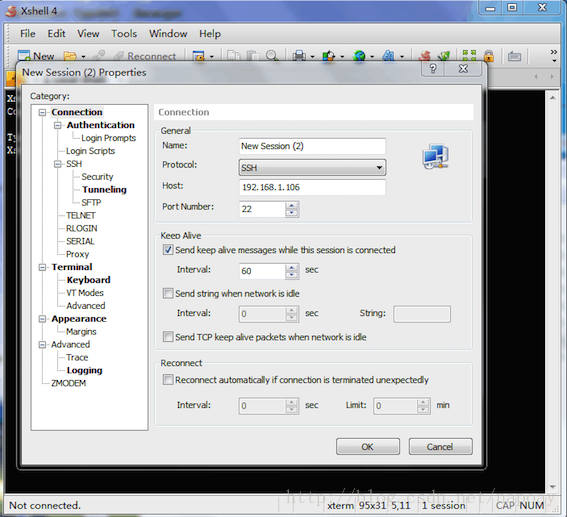Expand toolbar overflow chevron
Screen dimensions: 567x517
(554, 52)
